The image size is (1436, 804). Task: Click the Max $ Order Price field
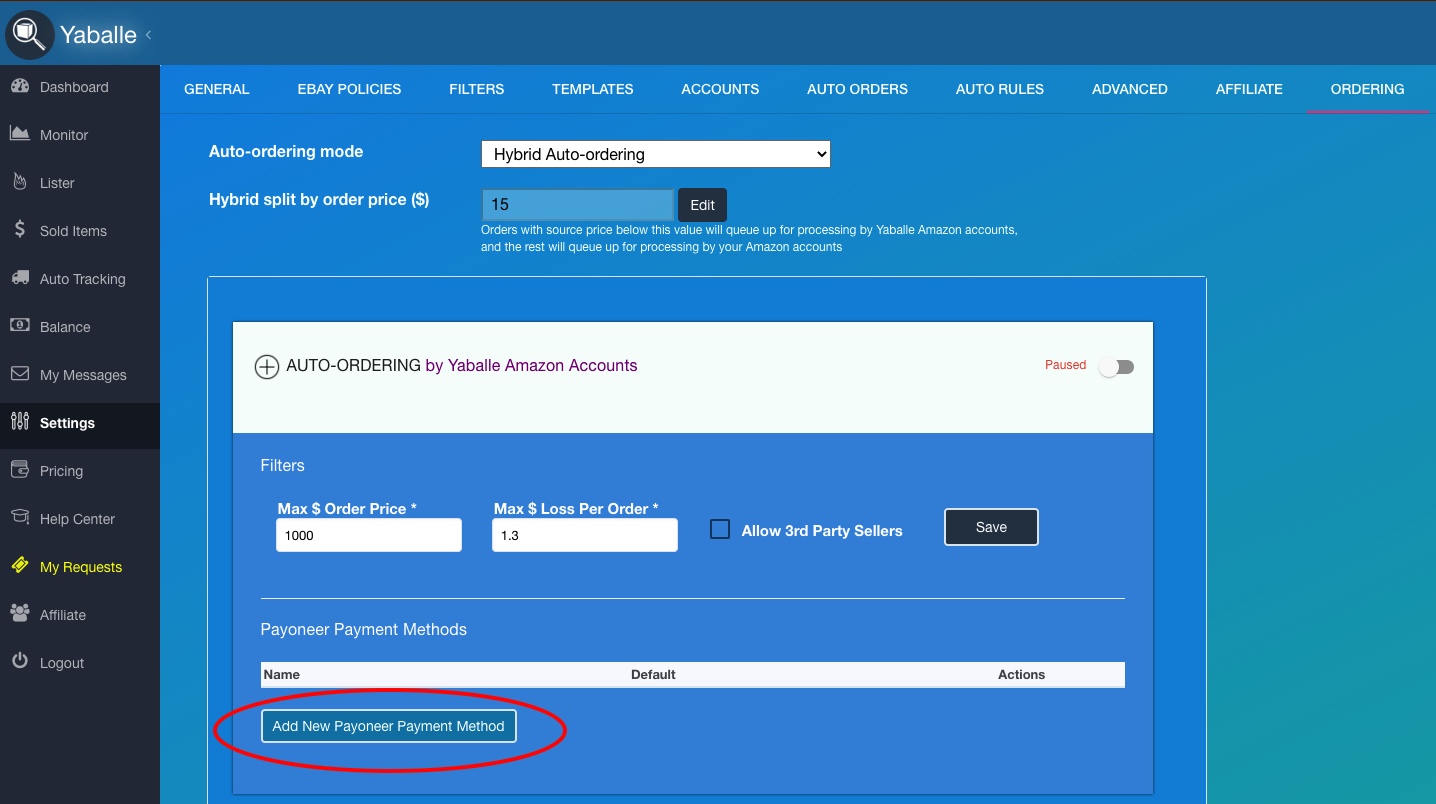[368, 535]
